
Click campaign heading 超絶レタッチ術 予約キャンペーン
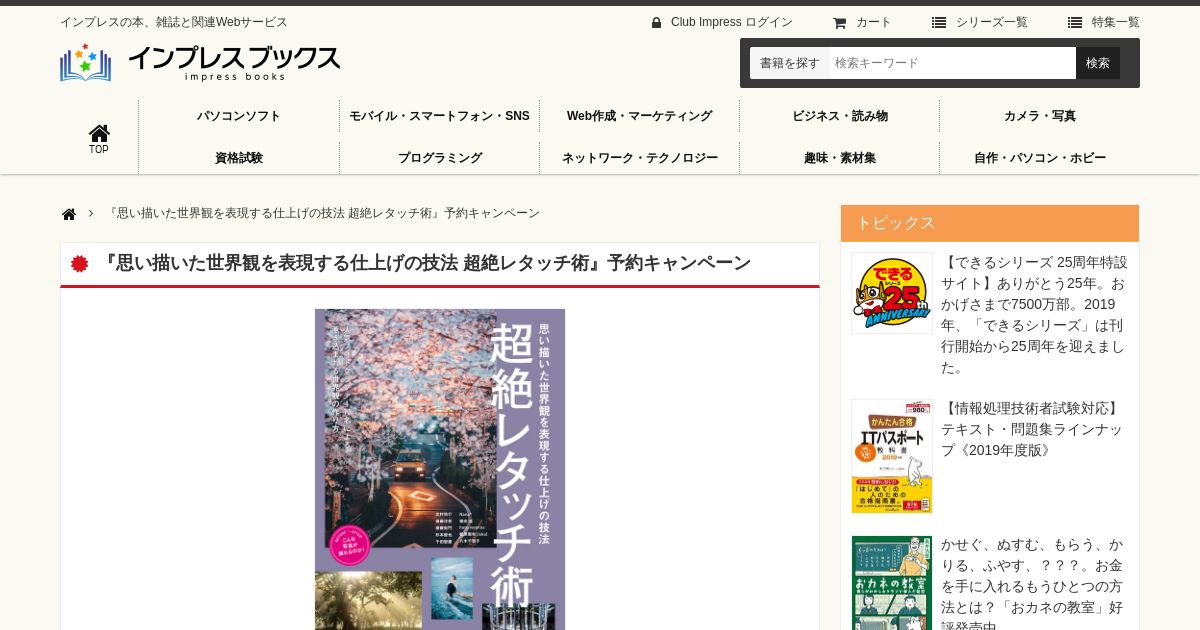427,263
